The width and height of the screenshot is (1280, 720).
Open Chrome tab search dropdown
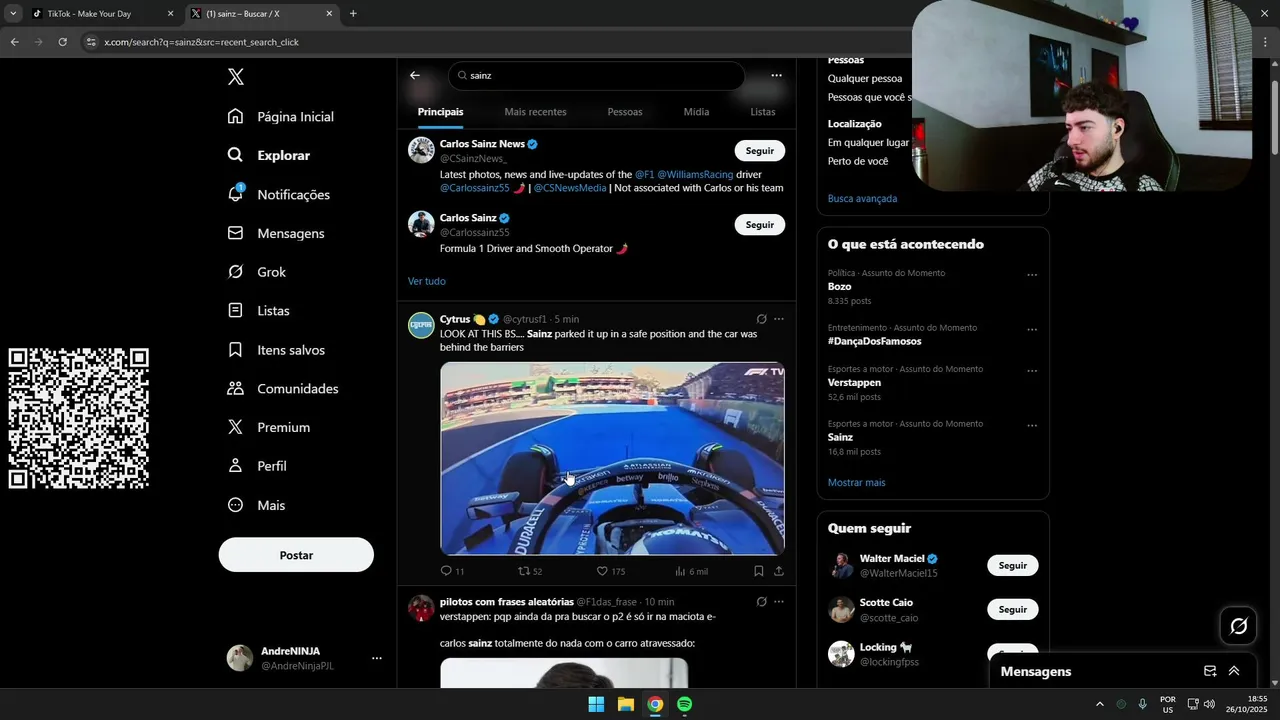[x=13, y=14]
